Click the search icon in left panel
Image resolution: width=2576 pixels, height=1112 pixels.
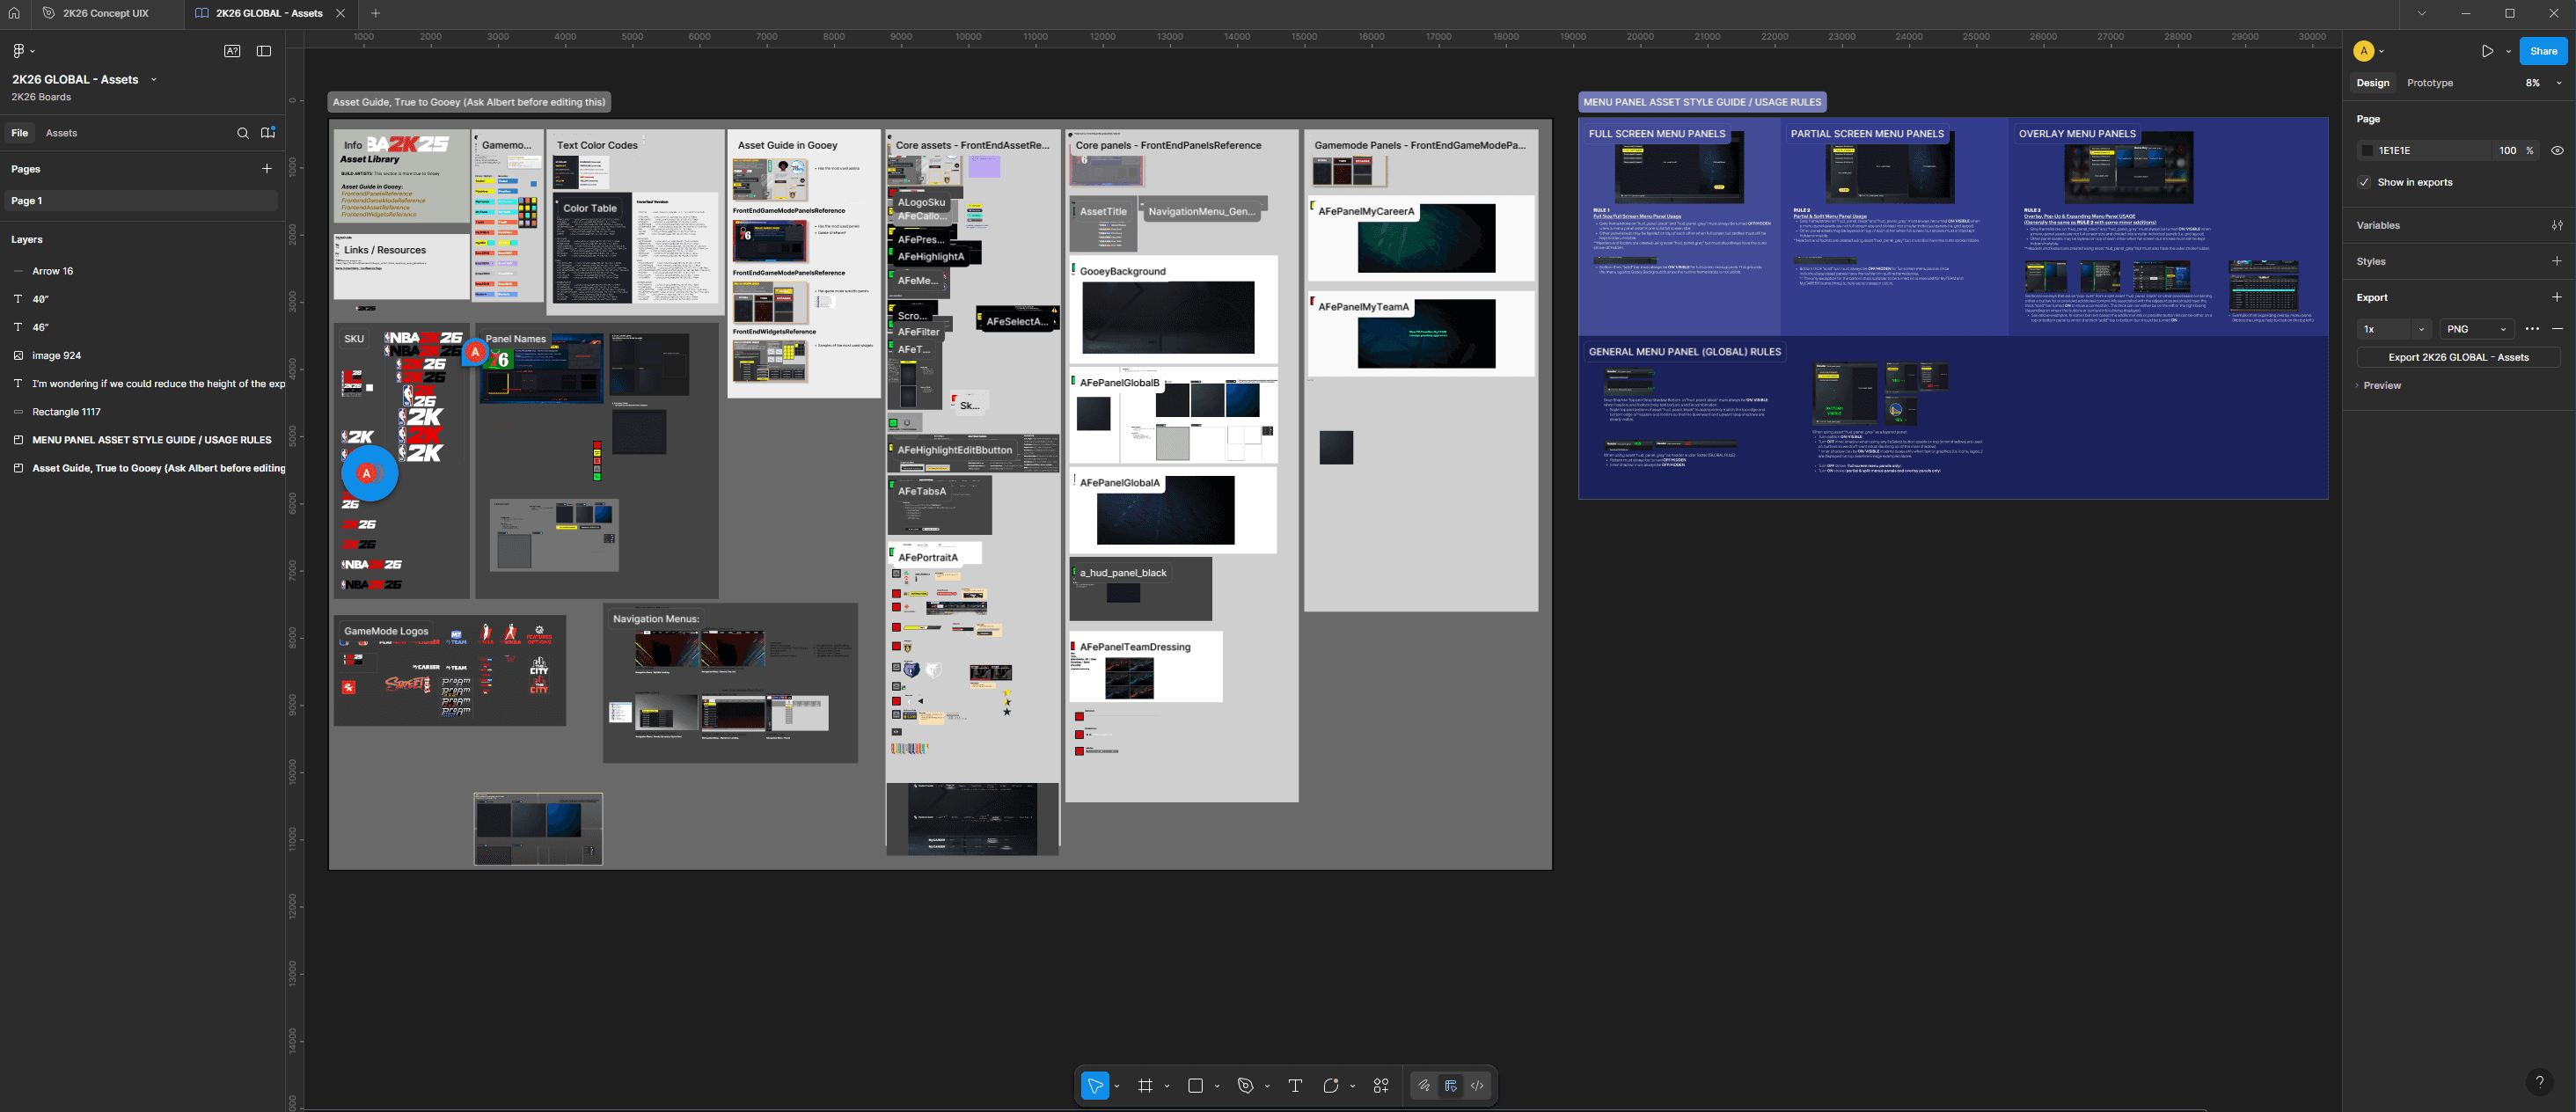[242, 133]
